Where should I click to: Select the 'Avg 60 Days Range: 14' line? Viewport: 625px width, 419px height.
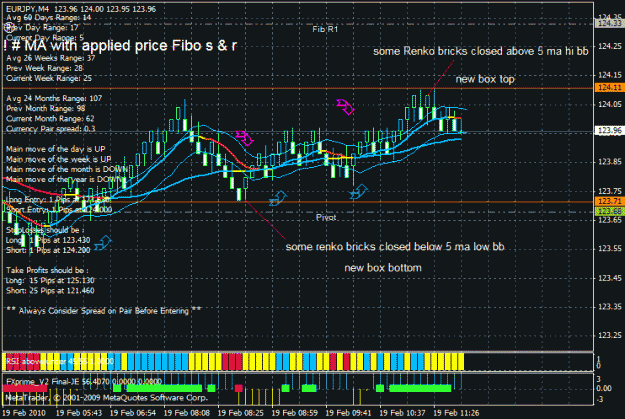coord(49,18)
